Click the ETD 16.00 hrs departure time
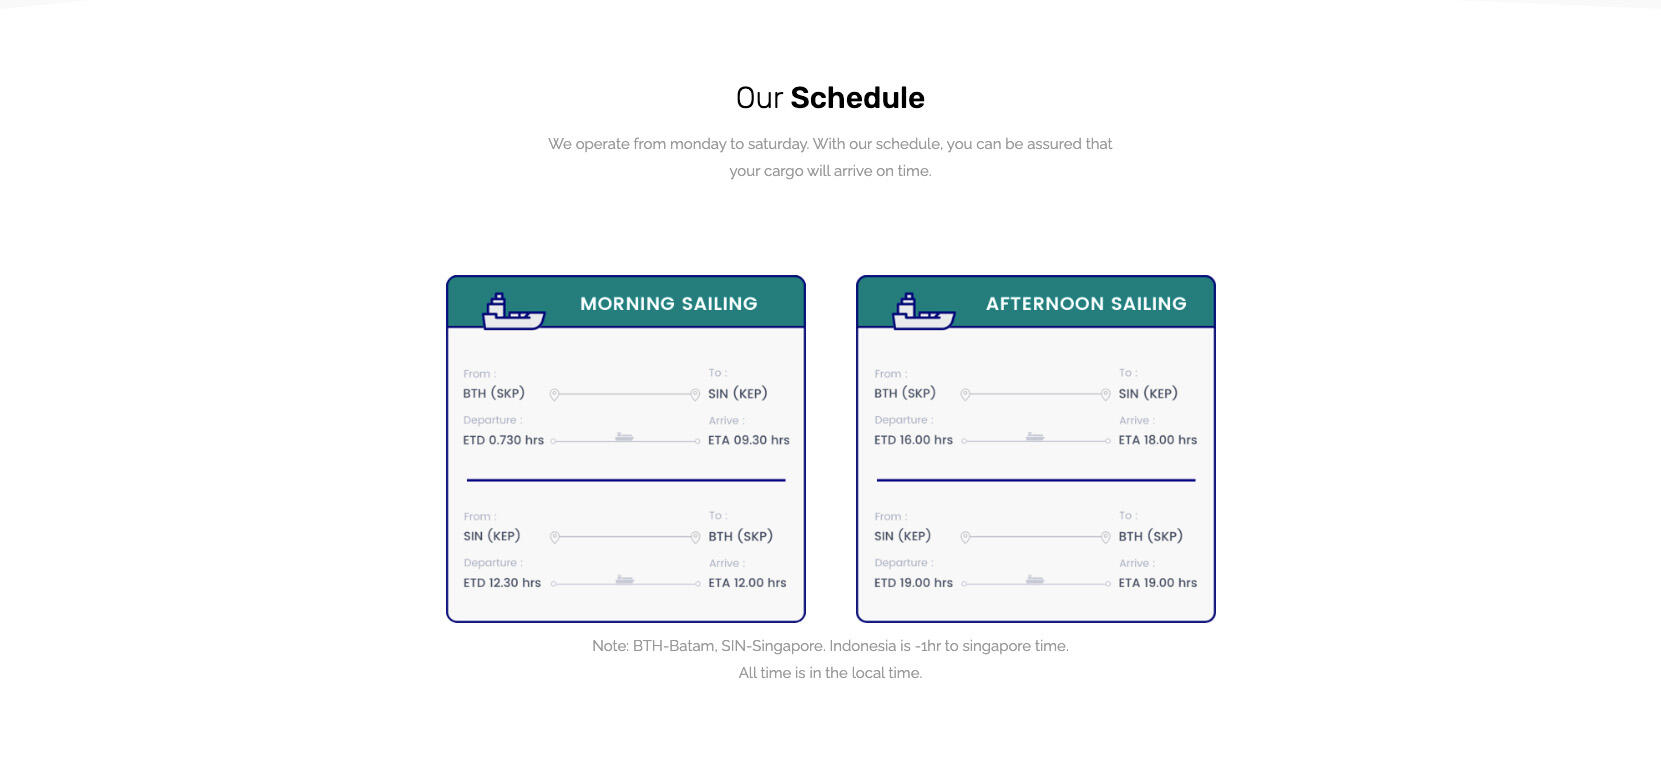The image size is (1661, 783). [913, 440]
